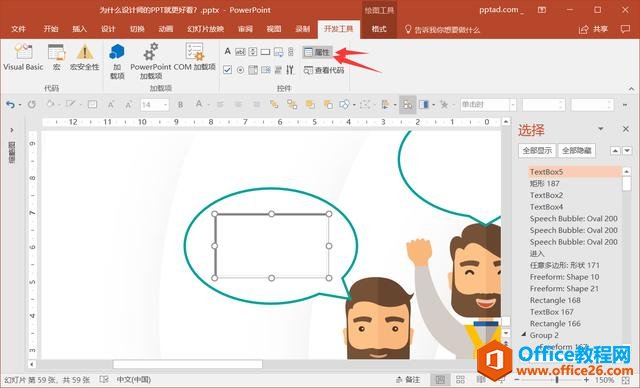640x388 pixels.
Task: Move selected object up in order
Action: coord(615,151)
